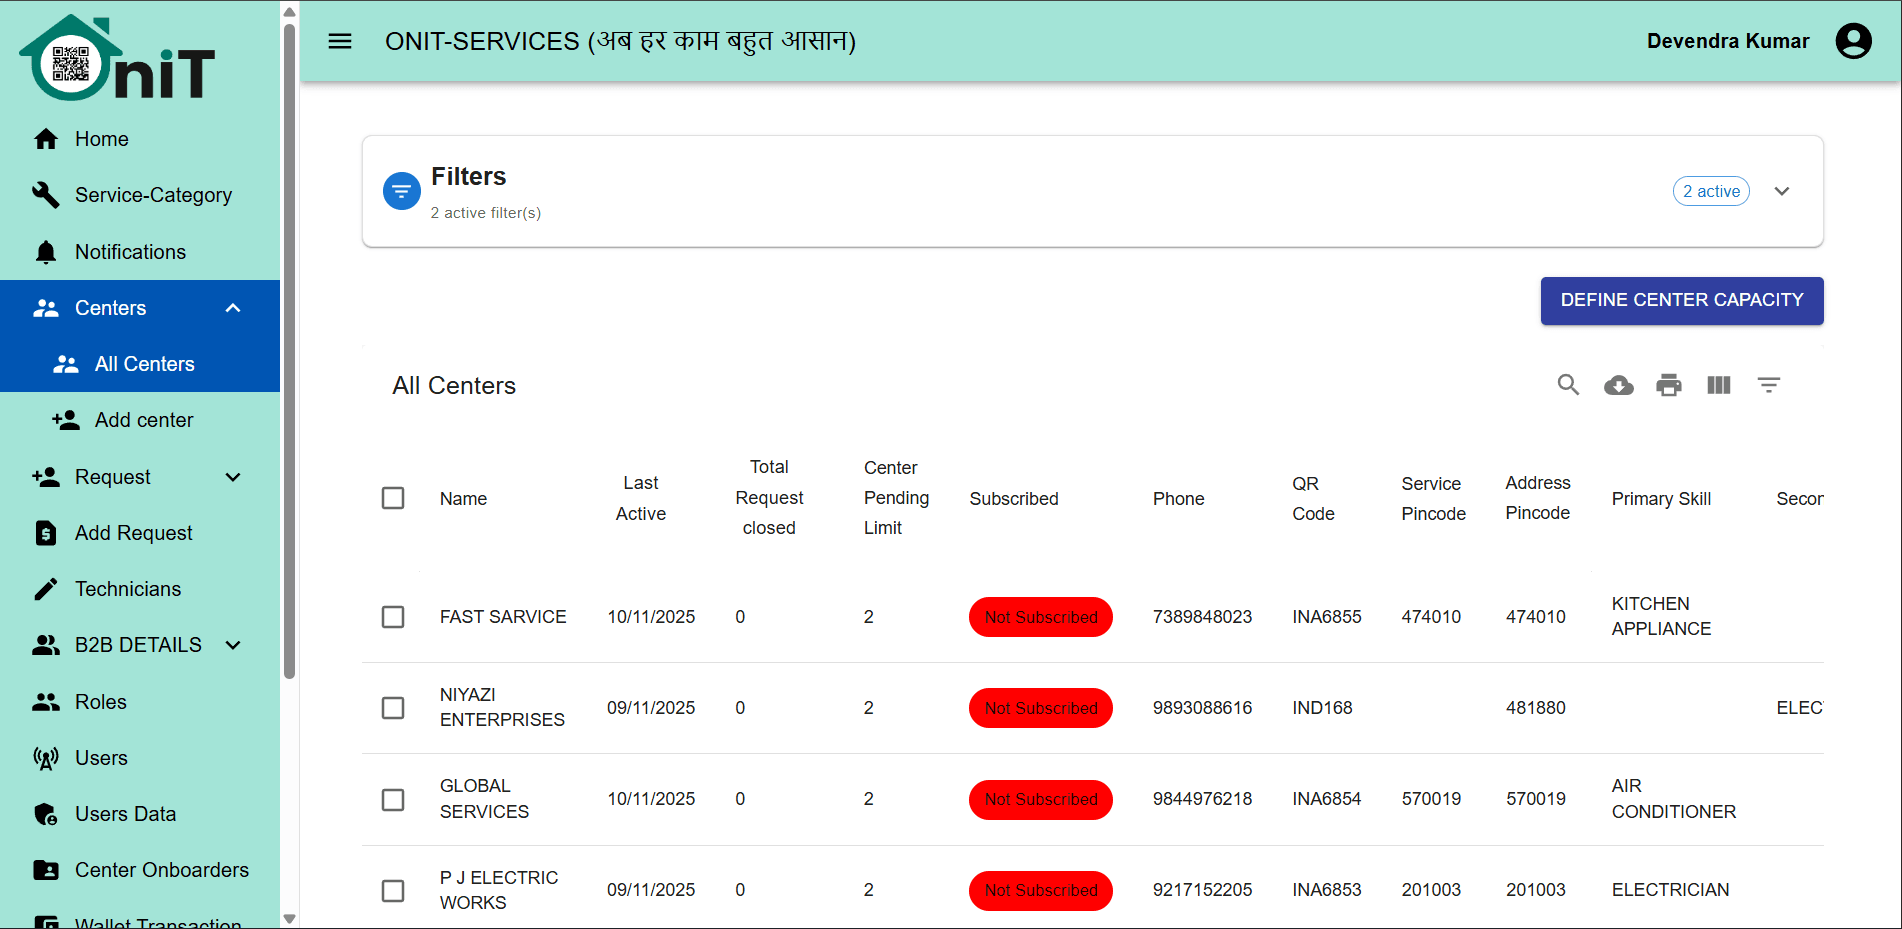The width and height of the screenshot is (1902, 929).
Task: Click the Service-Category wrench icon
Action: (46, 195)
